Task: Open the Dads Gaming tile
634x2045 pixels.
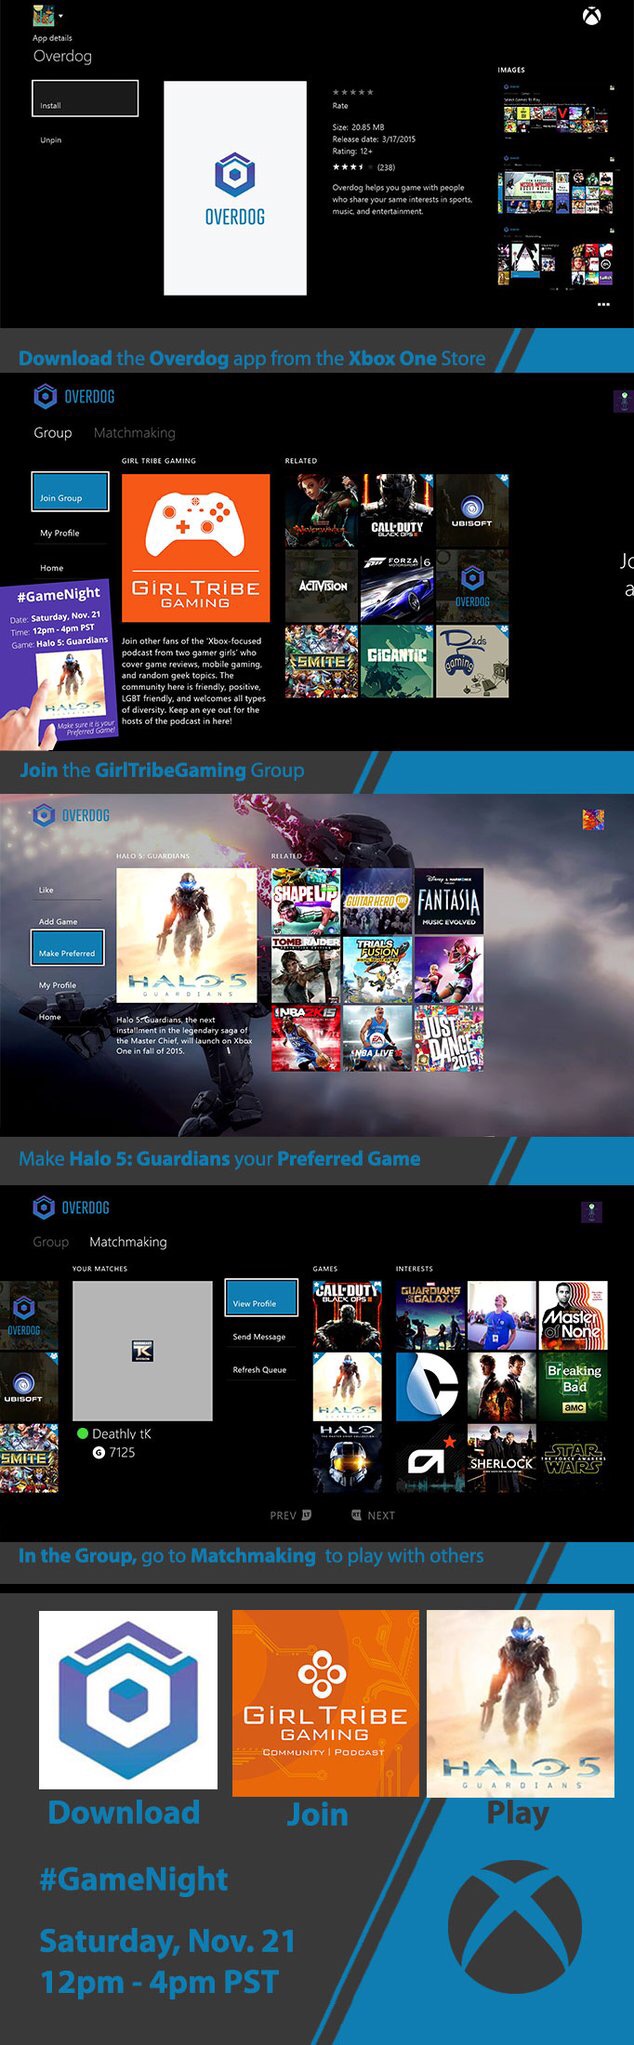Action: [472, 661]
